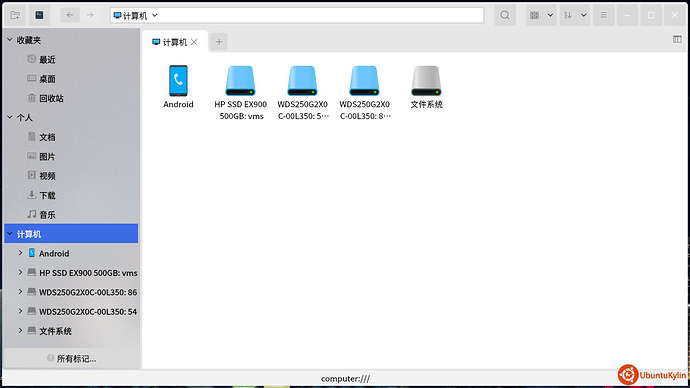Select the highlighted 计算机 sidebar row
This screenshot has height=388, width=690.
click(x=71, y=234)
